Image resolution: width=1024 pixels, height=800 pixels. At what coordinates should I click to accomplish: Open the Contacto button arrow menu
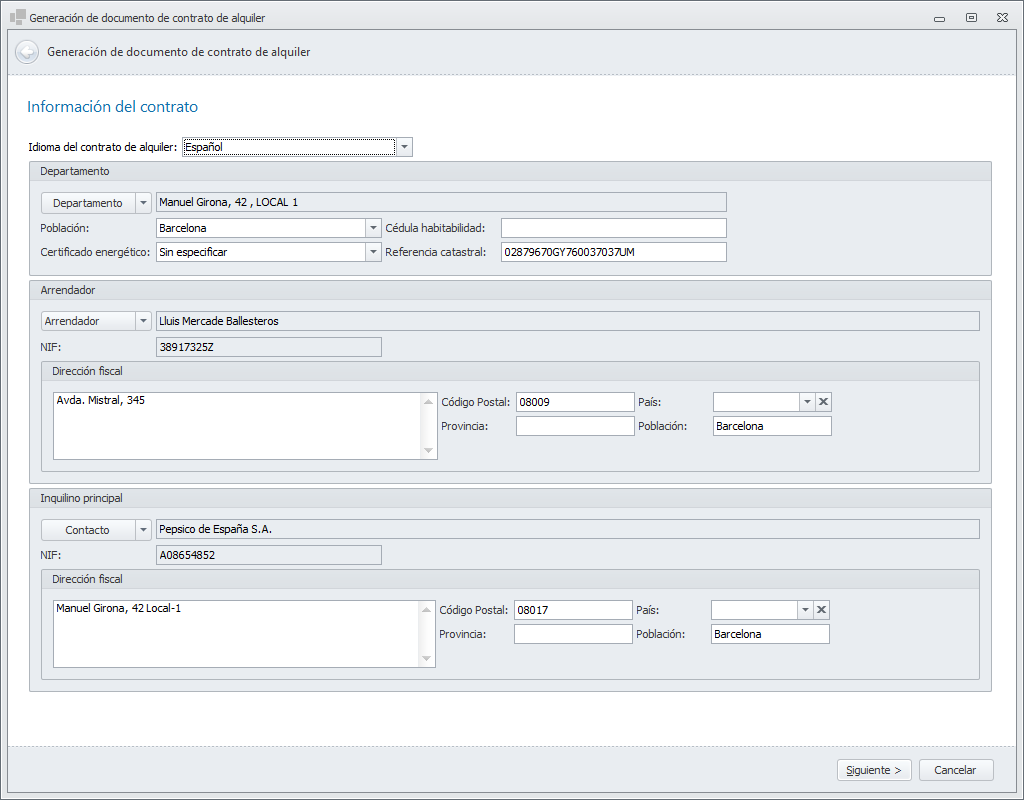pos(142,530)
